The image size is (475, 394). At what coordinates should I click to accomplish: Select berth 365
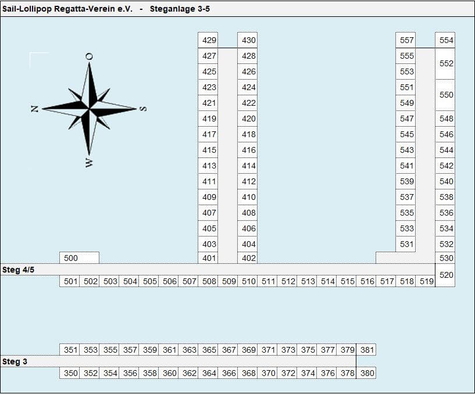tap(208, 350)
